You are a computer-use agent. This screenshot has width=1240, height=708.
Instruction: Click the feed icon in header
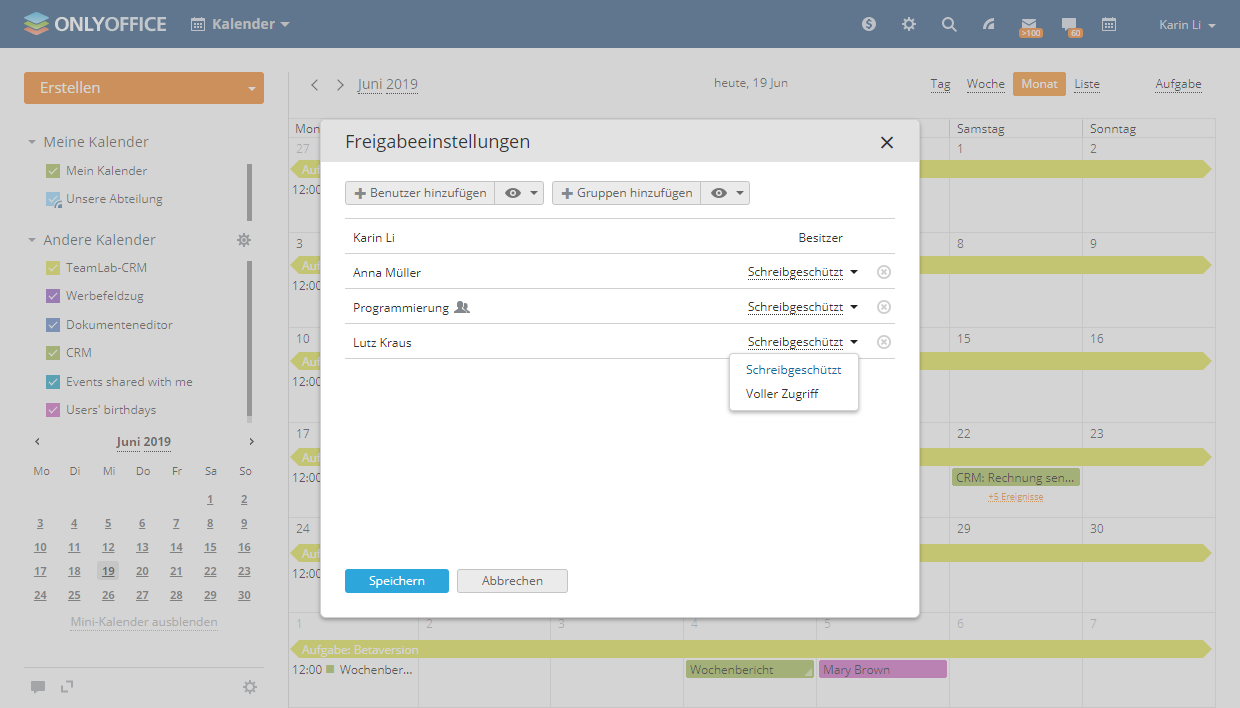pyautogui.click(x=989, y=25)
